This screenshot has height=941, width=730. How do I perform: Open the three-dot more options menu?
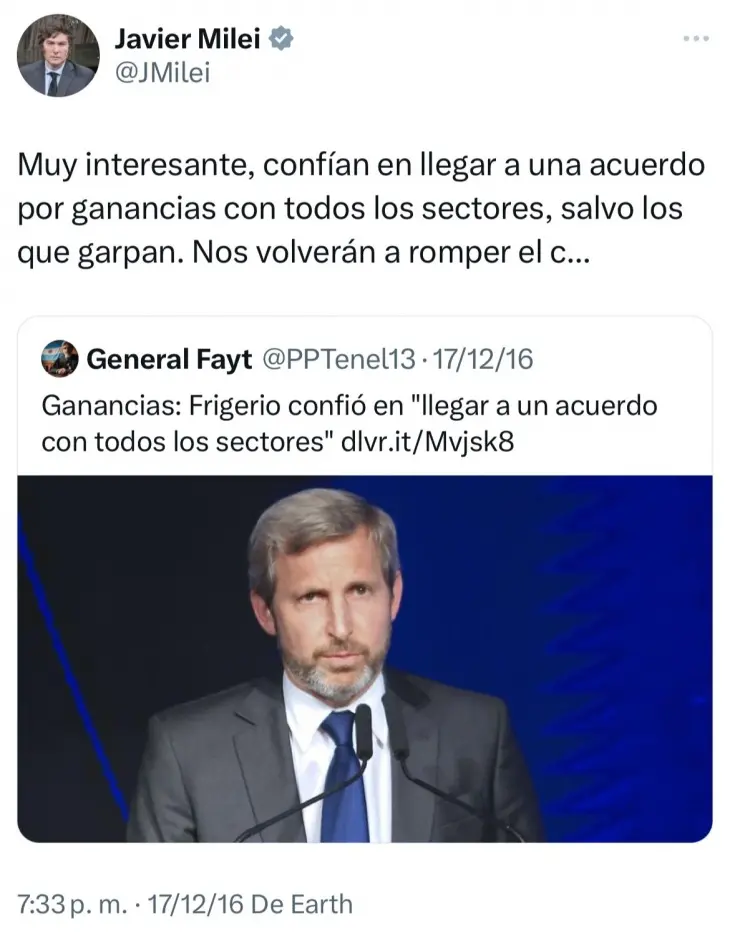click(x=696, y=38)
